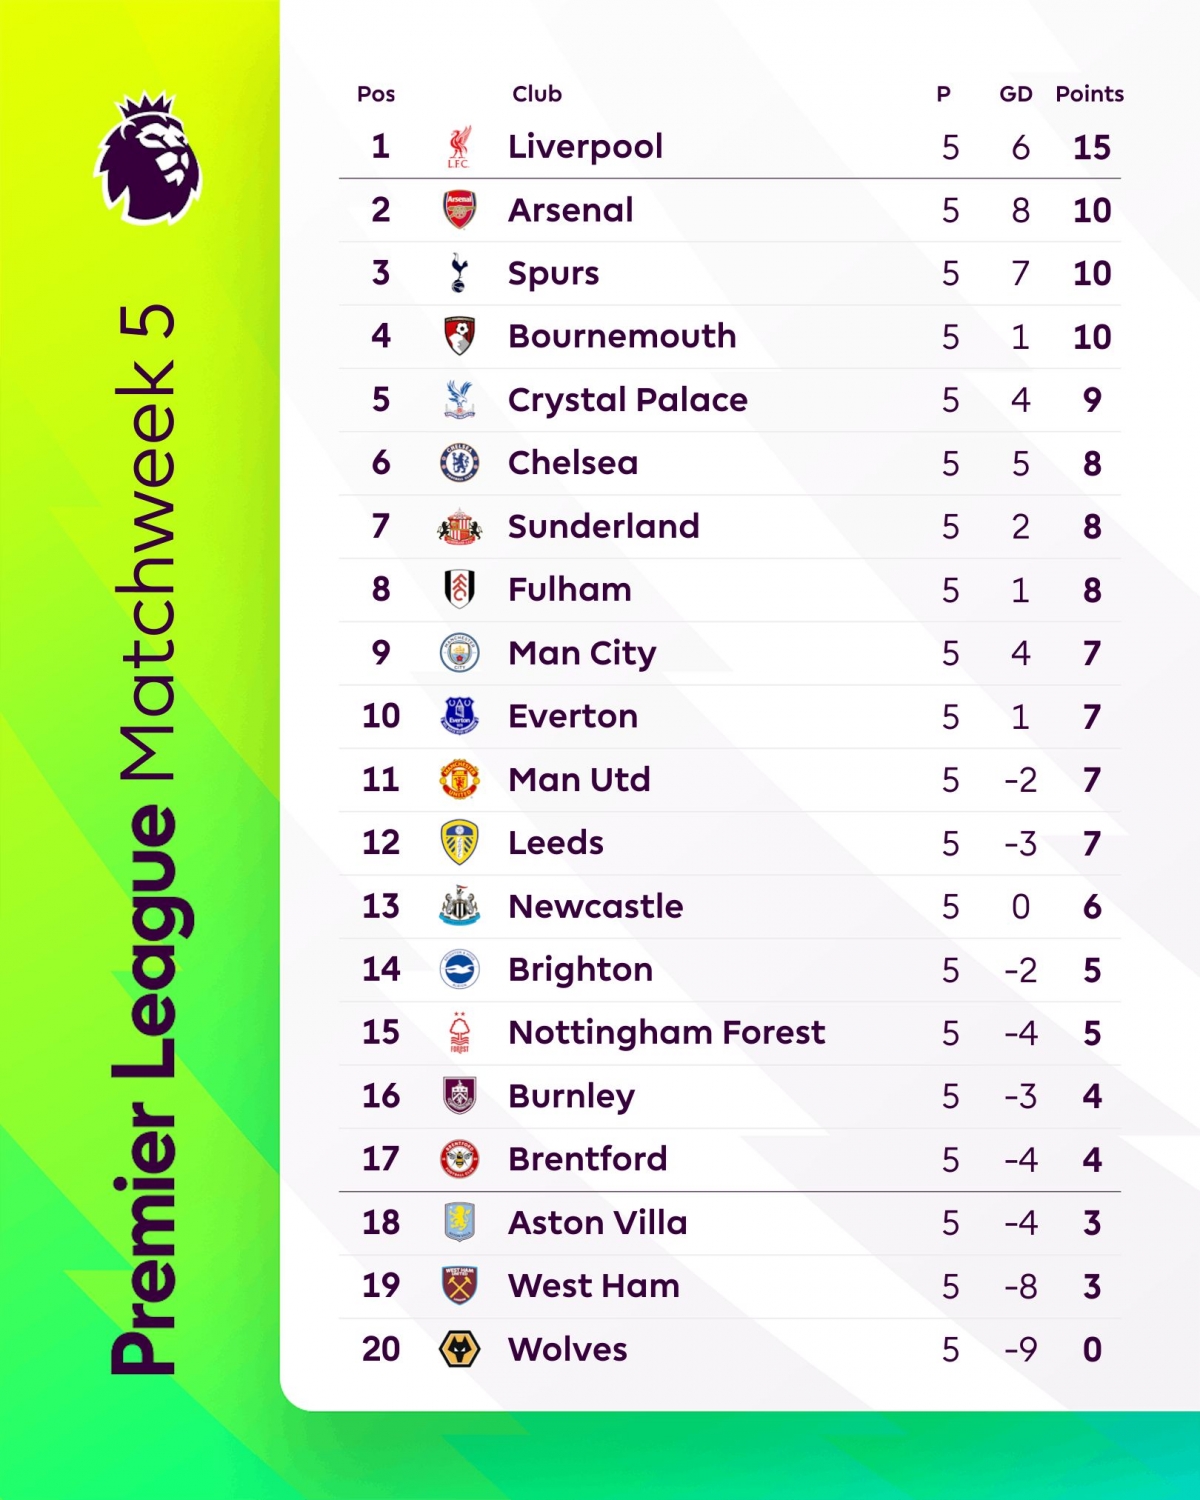Click the Bournemouth club name
Screen dimensions: 1200x1500
pyautogui.click(x=622, y=336)
